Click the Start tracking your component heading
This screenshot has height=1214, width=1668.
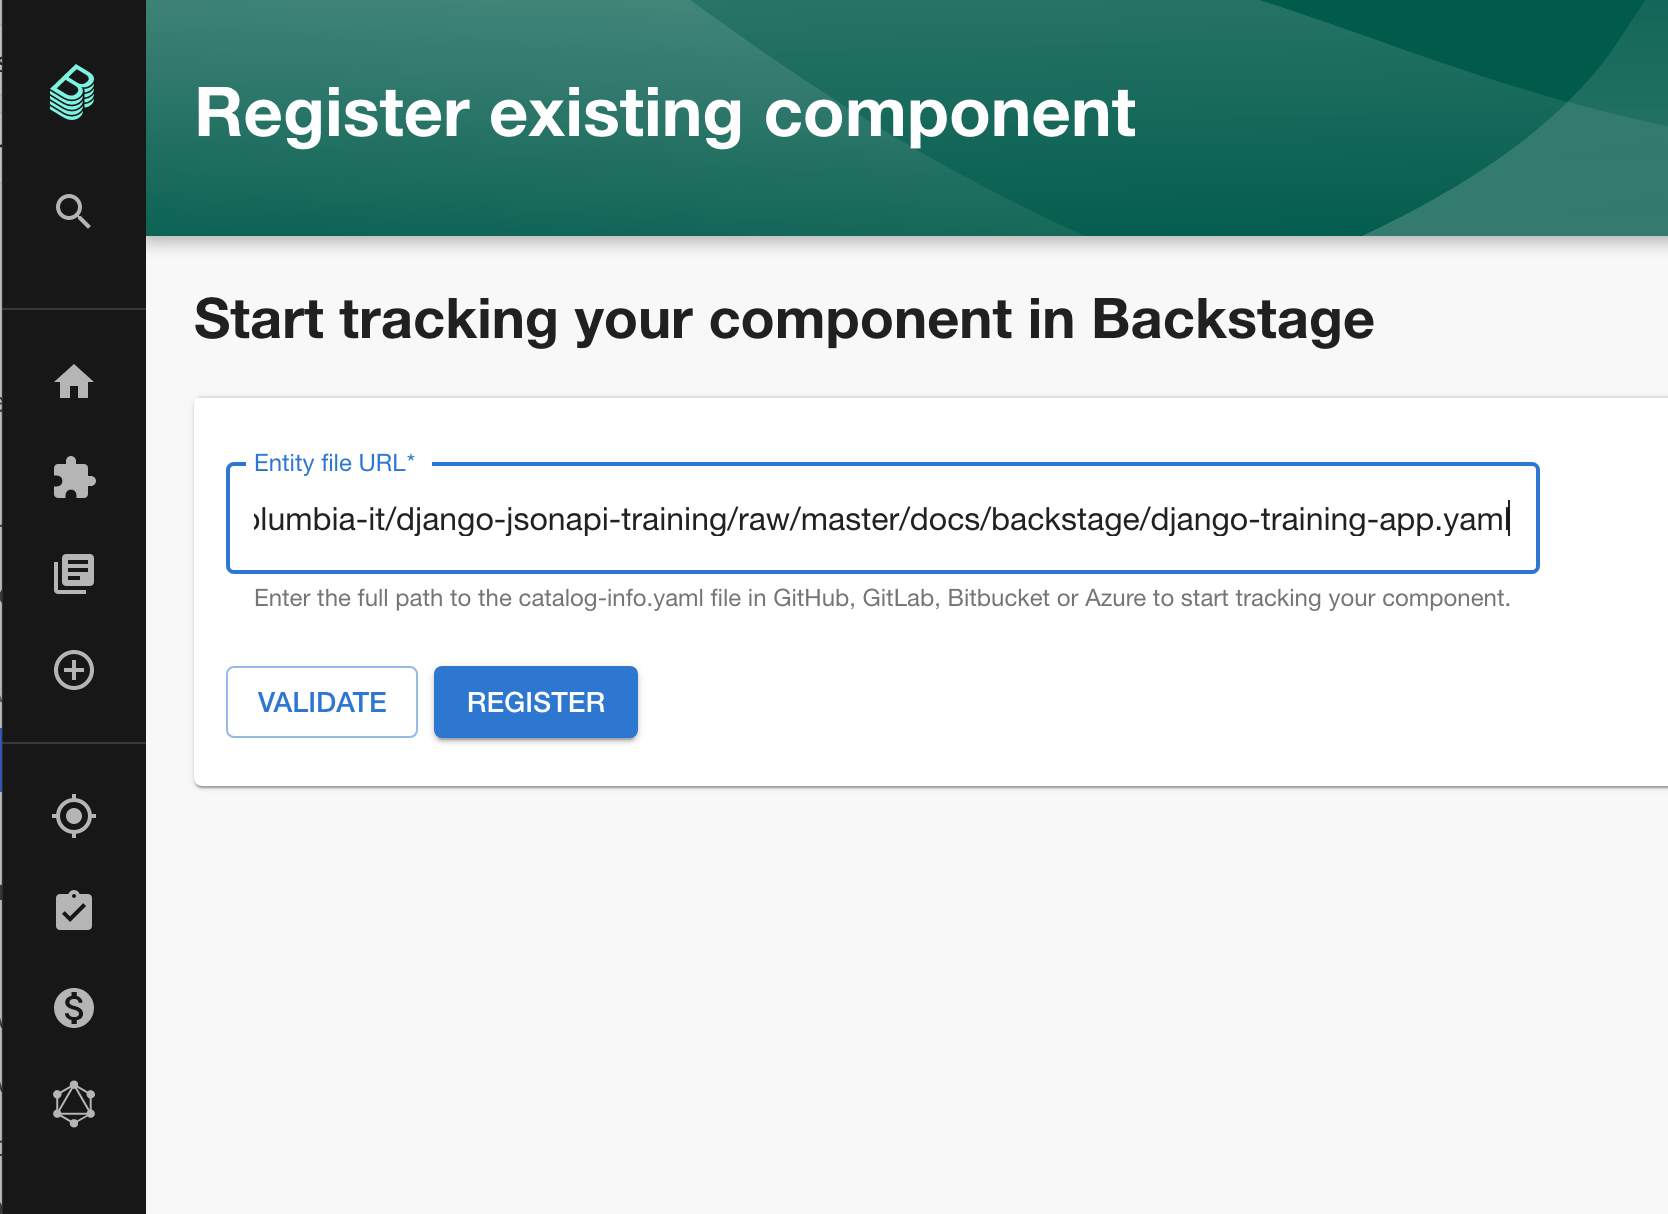coord(784,320)
